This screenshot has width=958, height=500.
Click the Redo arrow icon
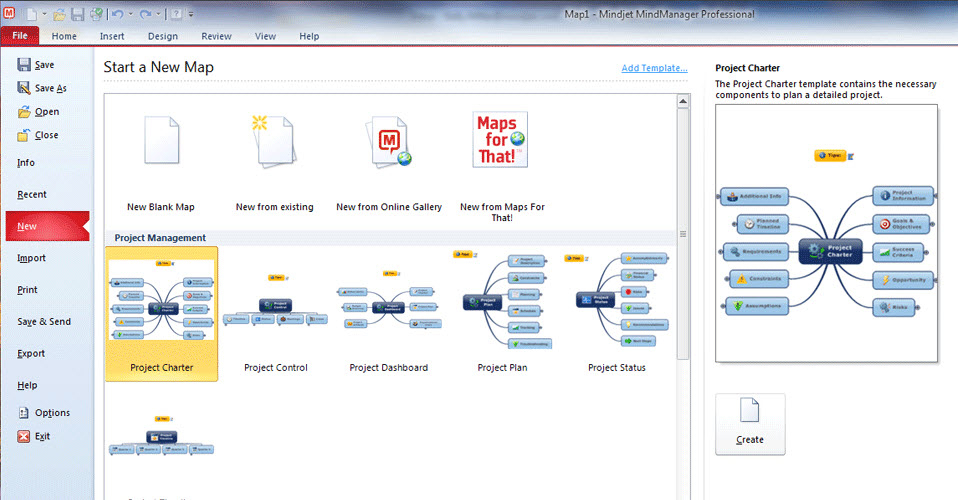click(146, 14)
